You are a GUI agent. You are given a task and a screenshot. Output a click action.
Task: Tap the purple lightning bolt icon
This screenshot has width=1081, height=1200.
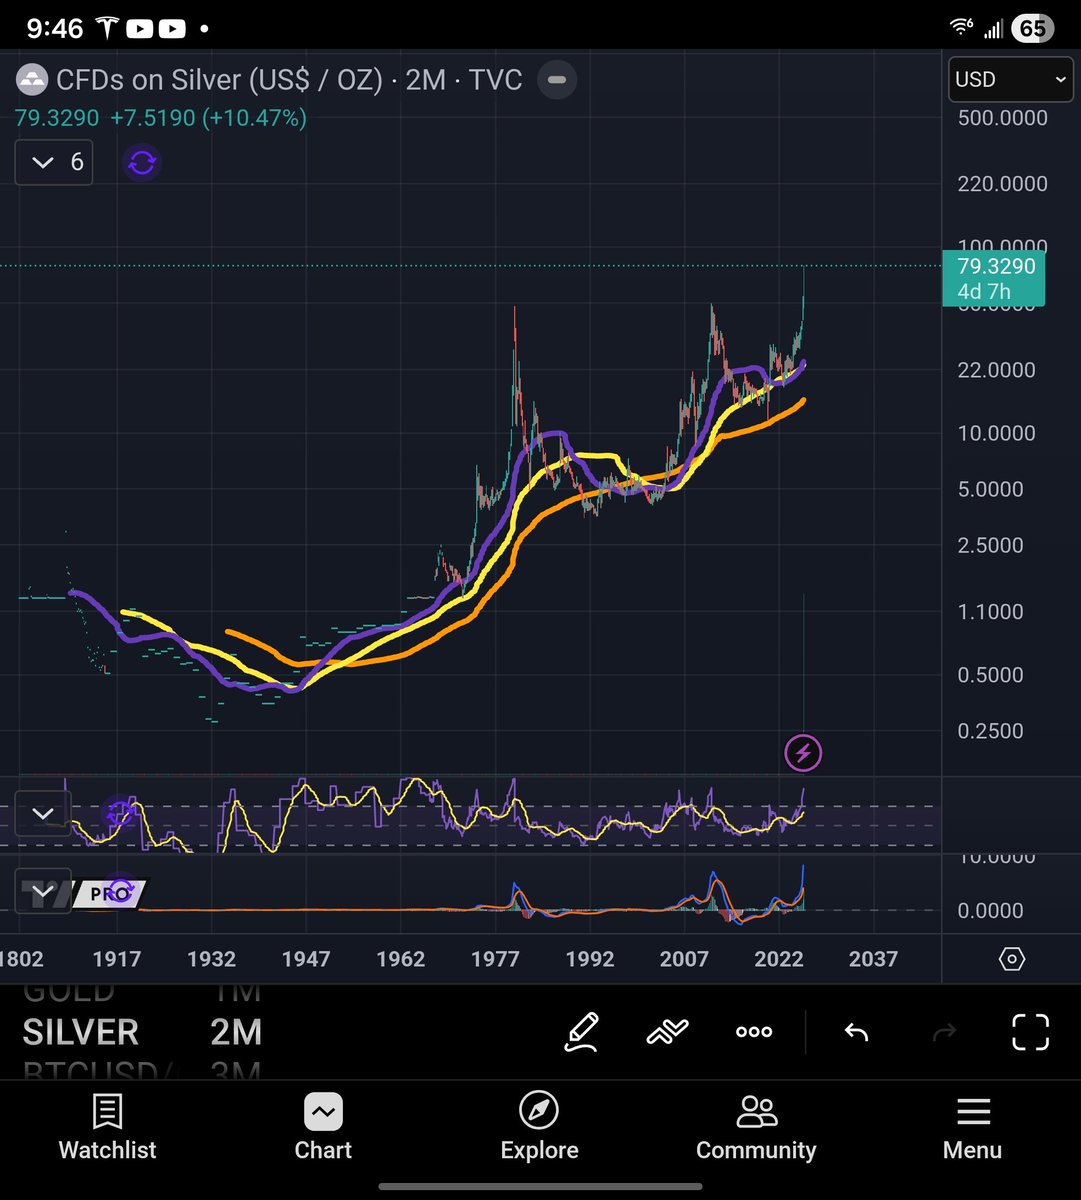[803, 752]
